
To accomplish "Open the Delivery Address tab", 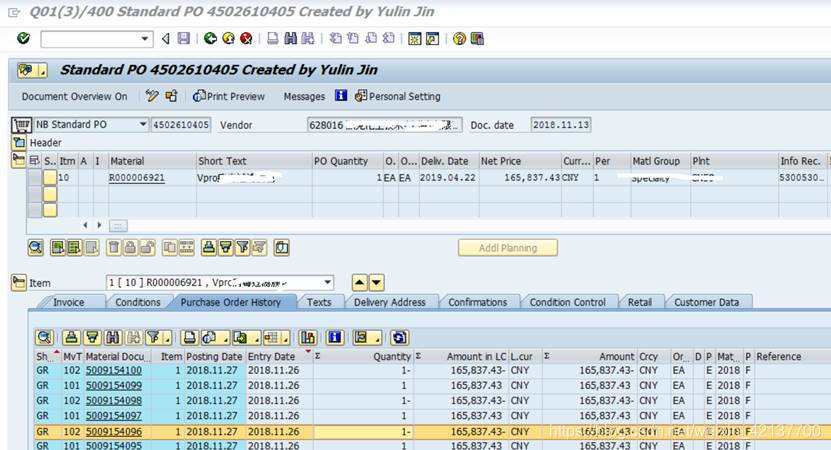I will (390, 302).
